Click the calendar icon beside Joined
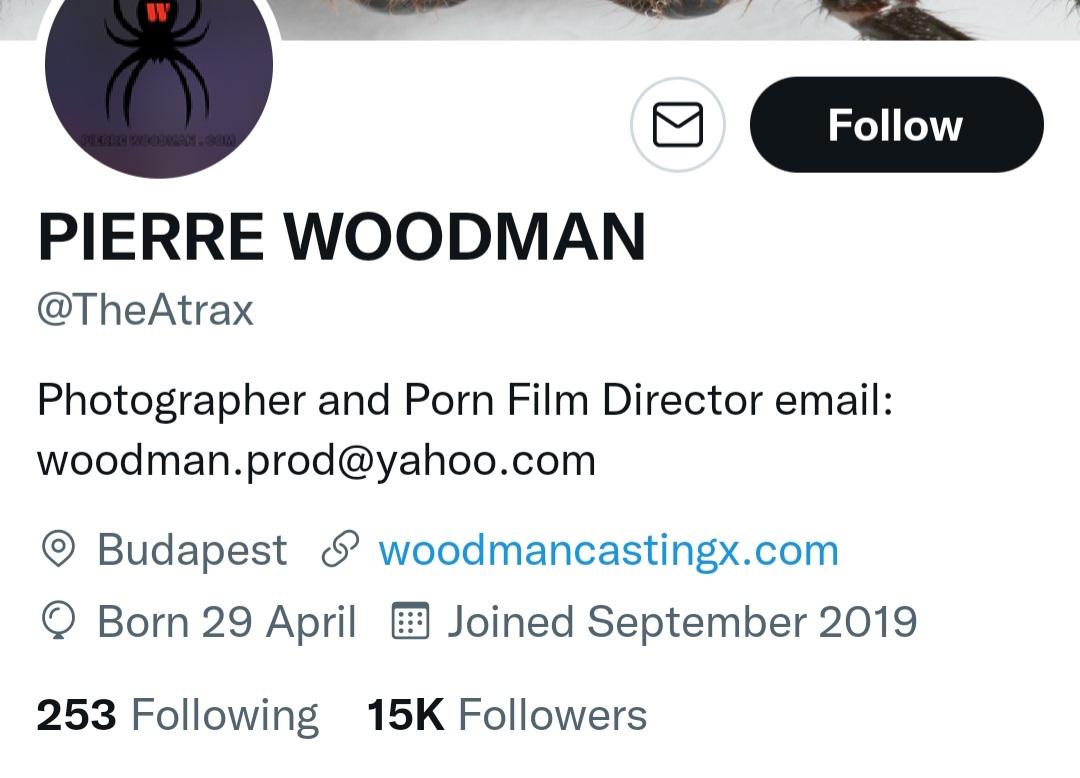Screen dimensions: 1080x778 tap(408, 622)
